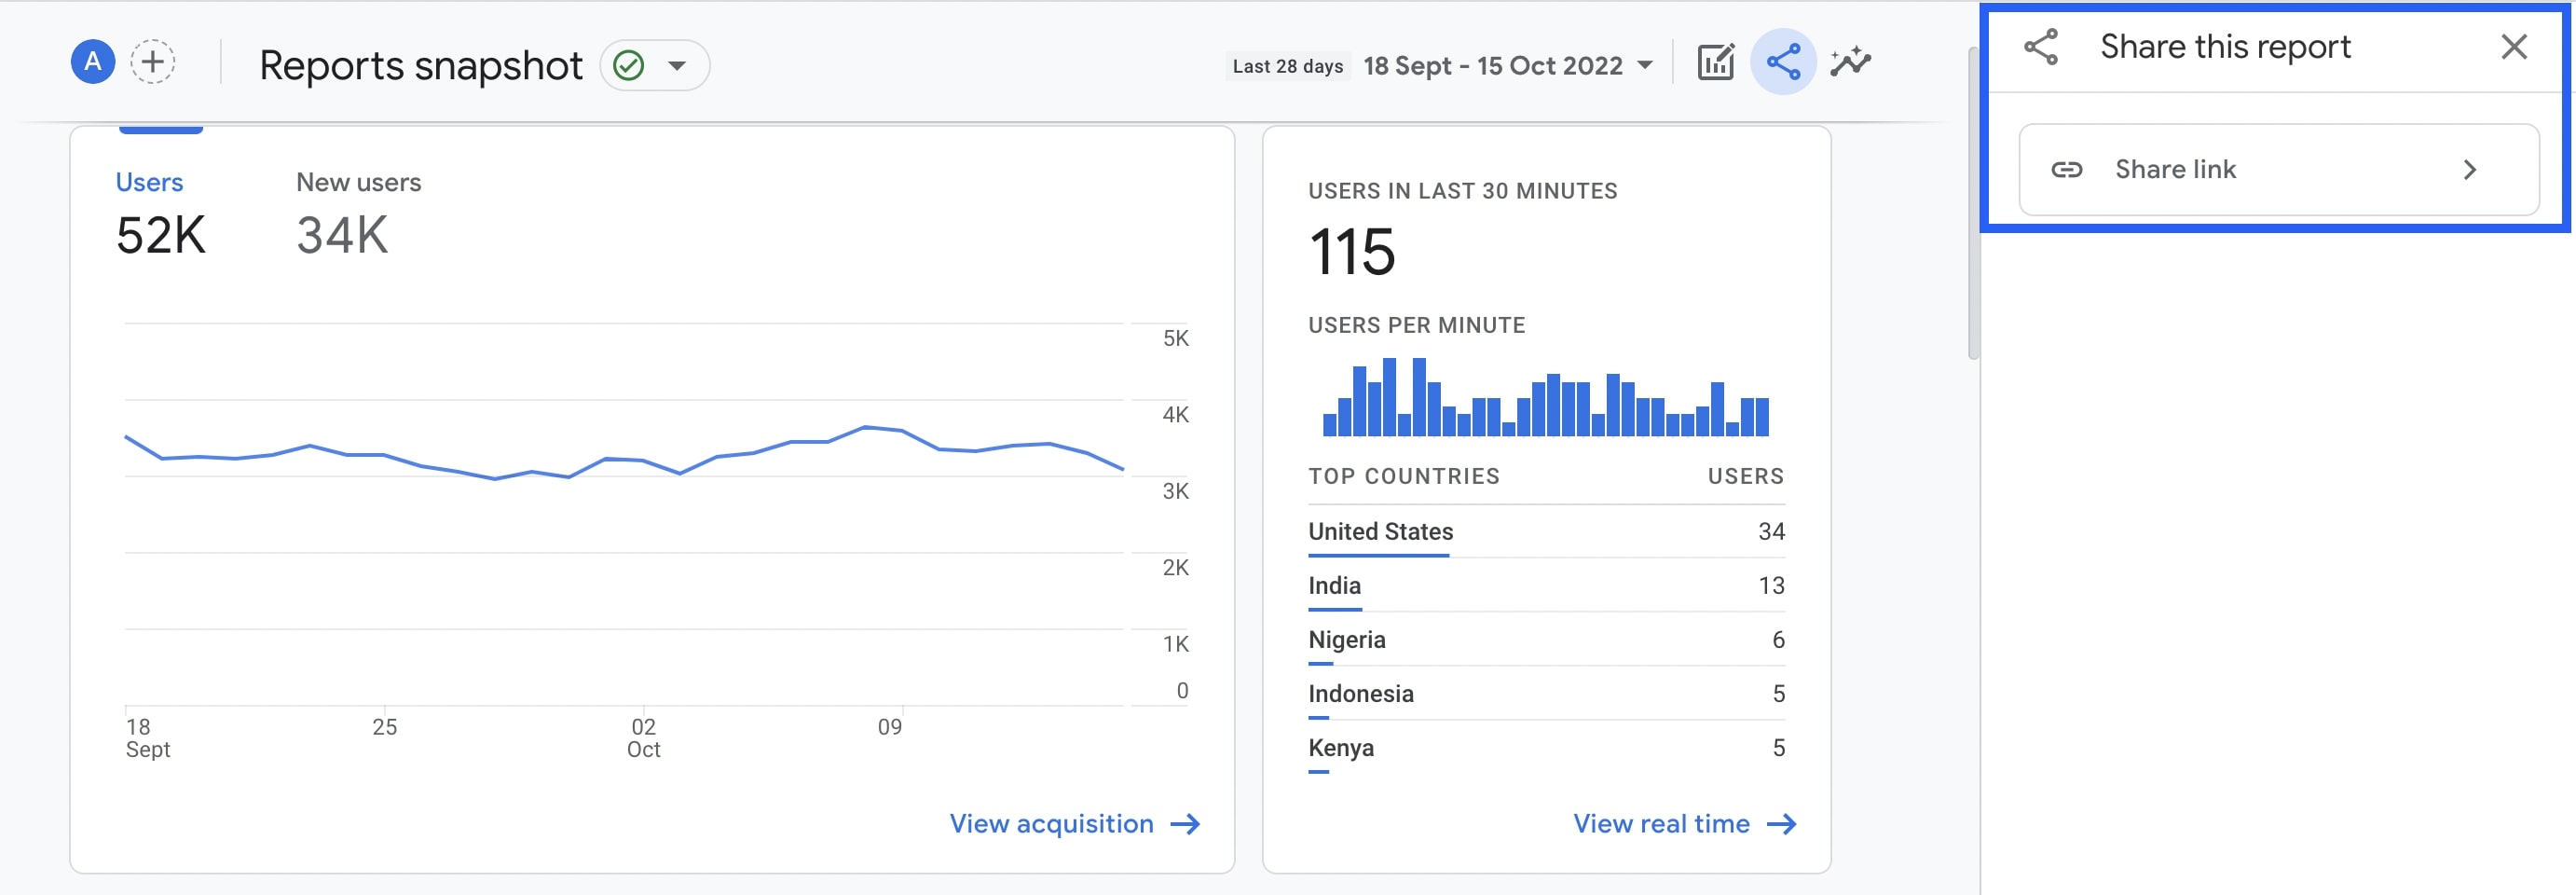Screen dimensions: 2576x895
Task: Click the page vertical scrollbar
Action: tap(1973, 203)
